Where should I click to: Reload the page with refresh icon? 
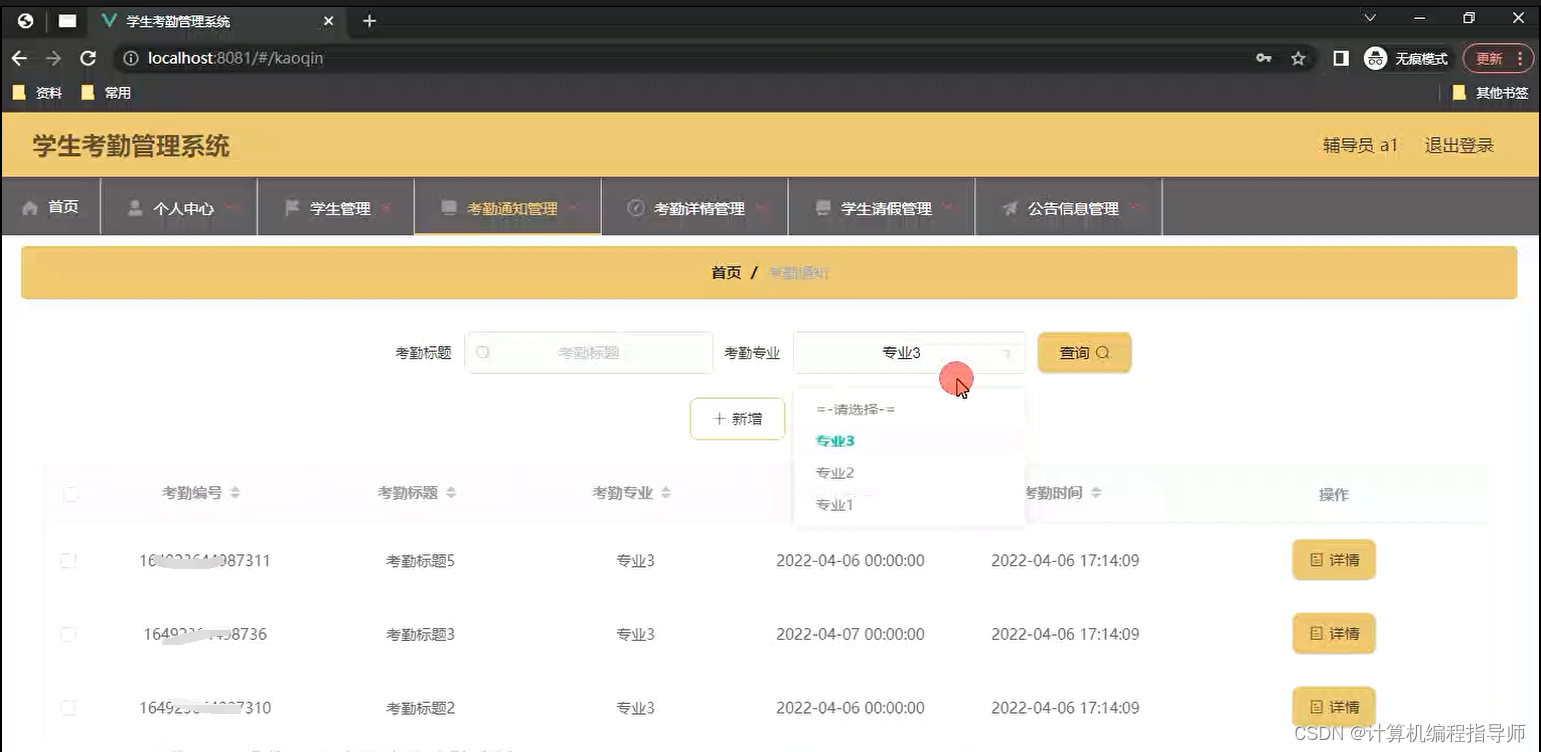point(88,58)
